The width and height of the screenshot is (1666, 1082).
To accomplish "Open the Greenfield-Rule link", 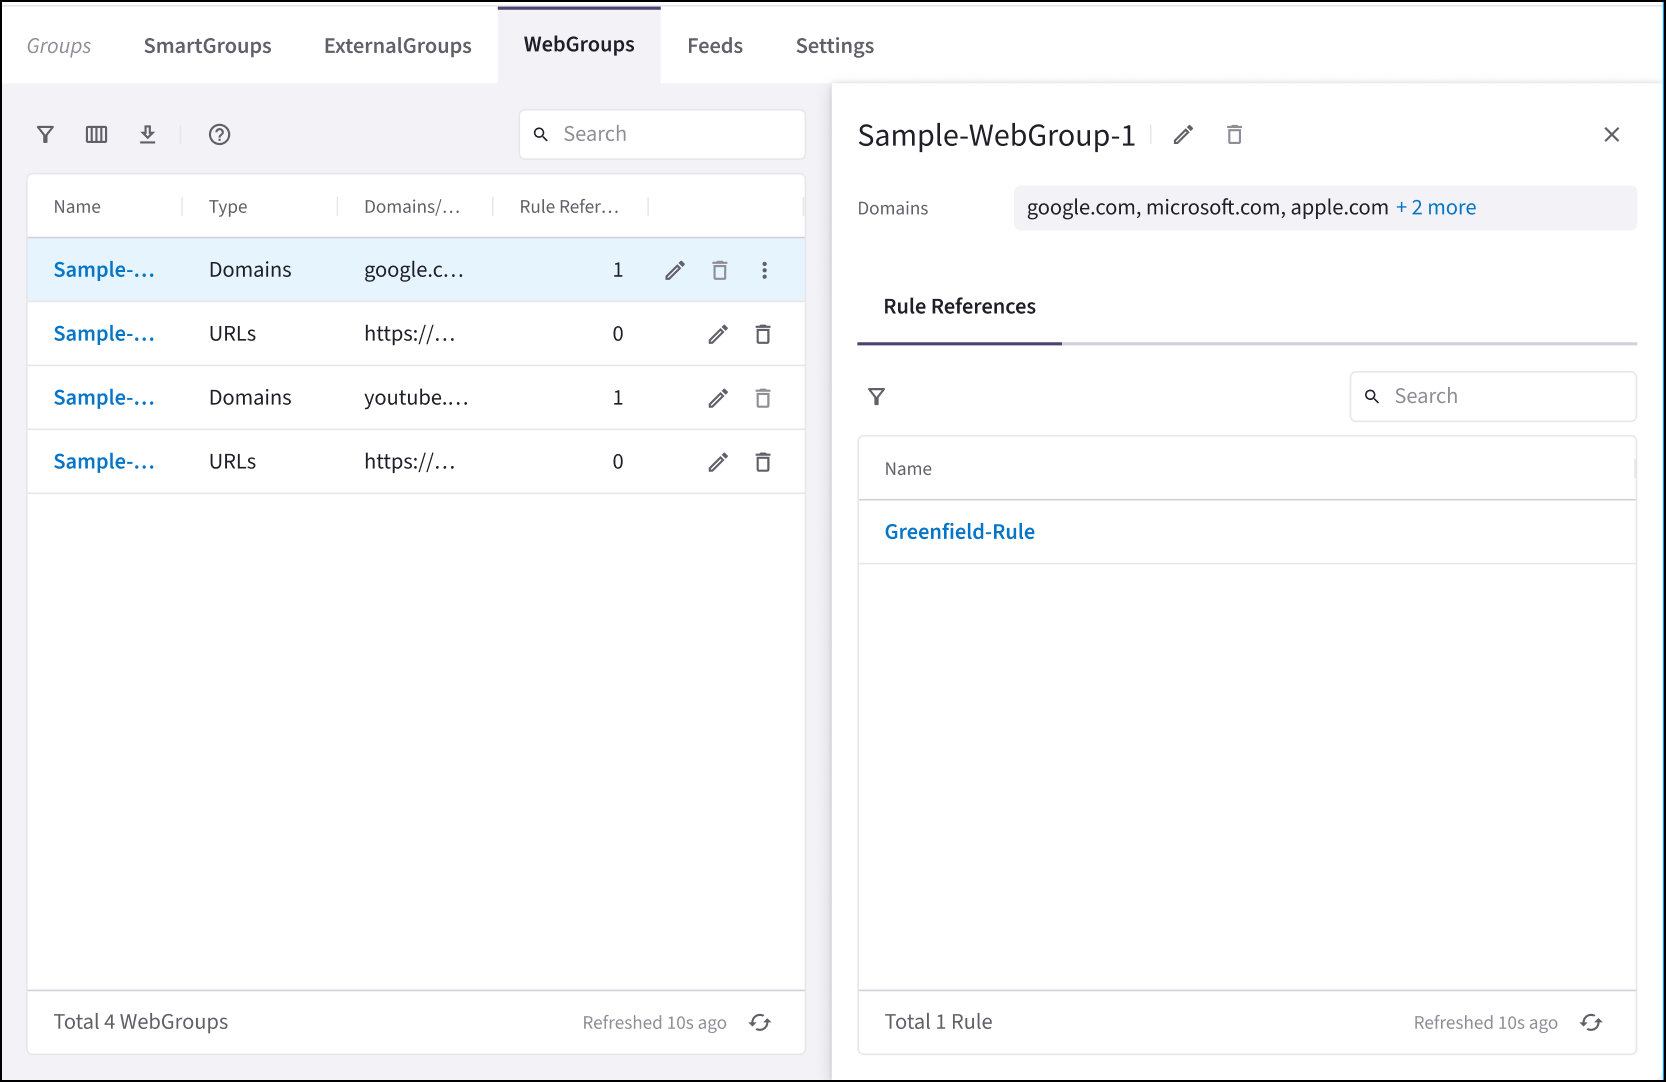I will pos(959,531).
